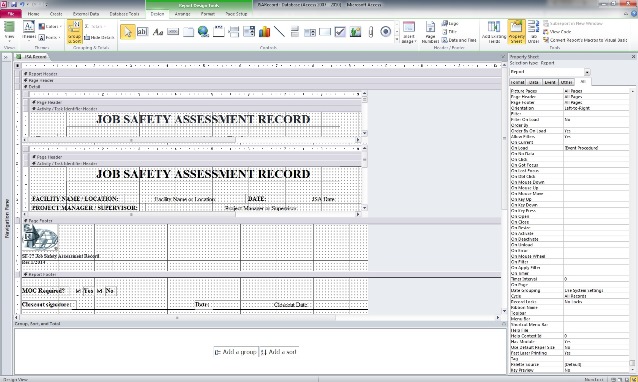Click Add a group button
Image resolution: width=638 pixels, height=382 pixels.
236,352
